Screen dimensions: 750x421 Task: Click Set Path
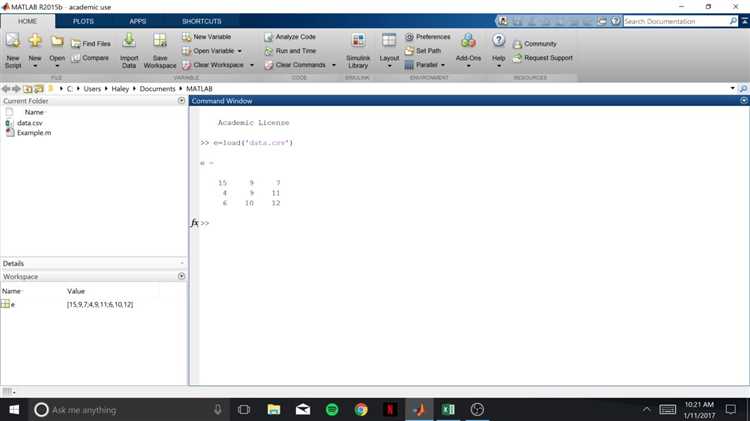[423, 51]
